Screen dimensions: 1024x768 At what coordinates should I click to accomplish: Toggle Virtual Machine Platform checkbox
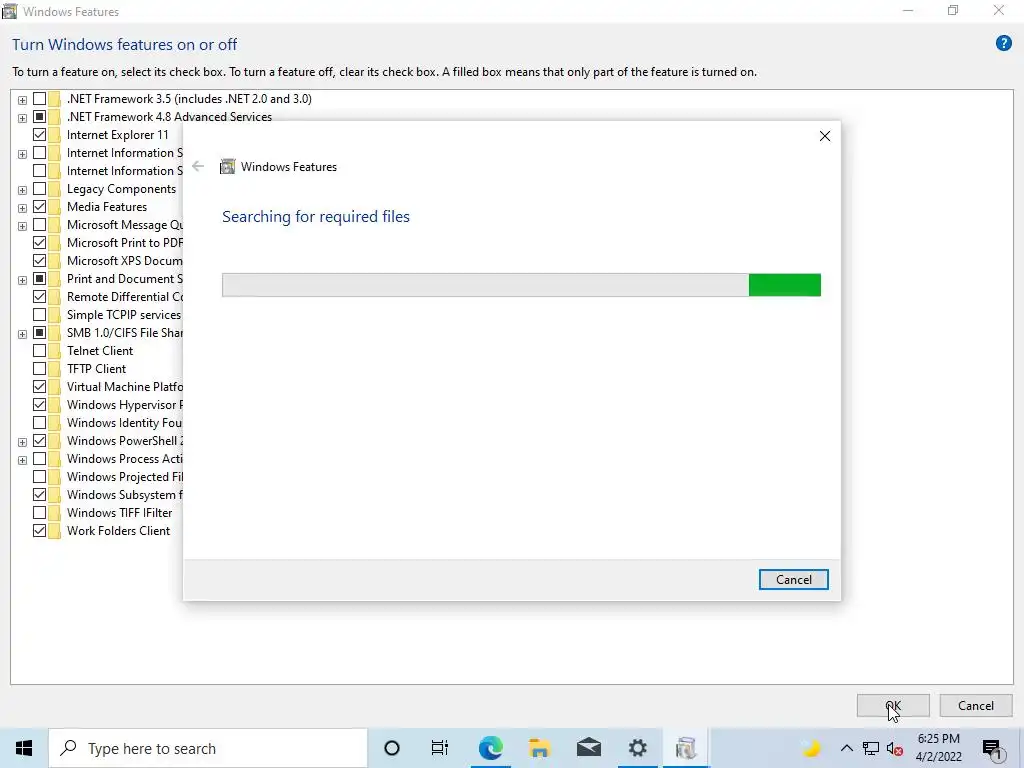(39, 387)
